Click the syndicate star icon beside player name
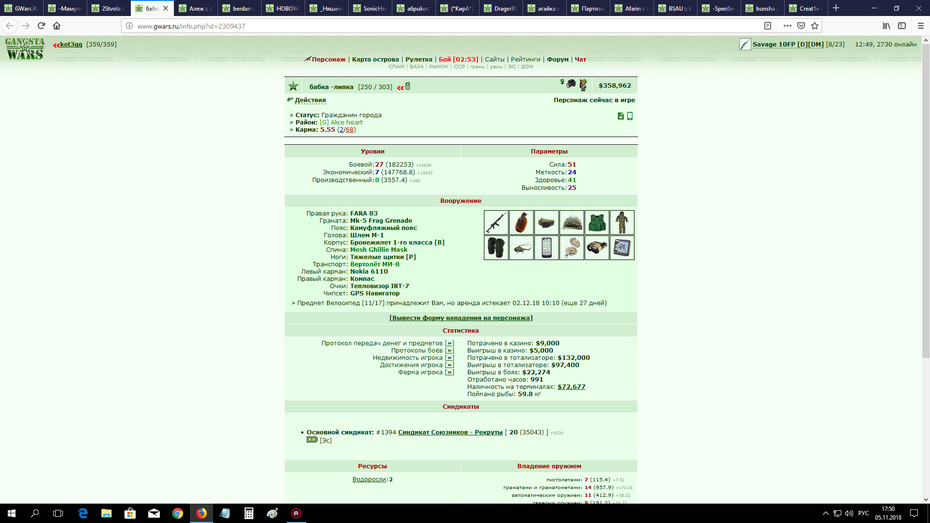930x523 pixels. 293,87
